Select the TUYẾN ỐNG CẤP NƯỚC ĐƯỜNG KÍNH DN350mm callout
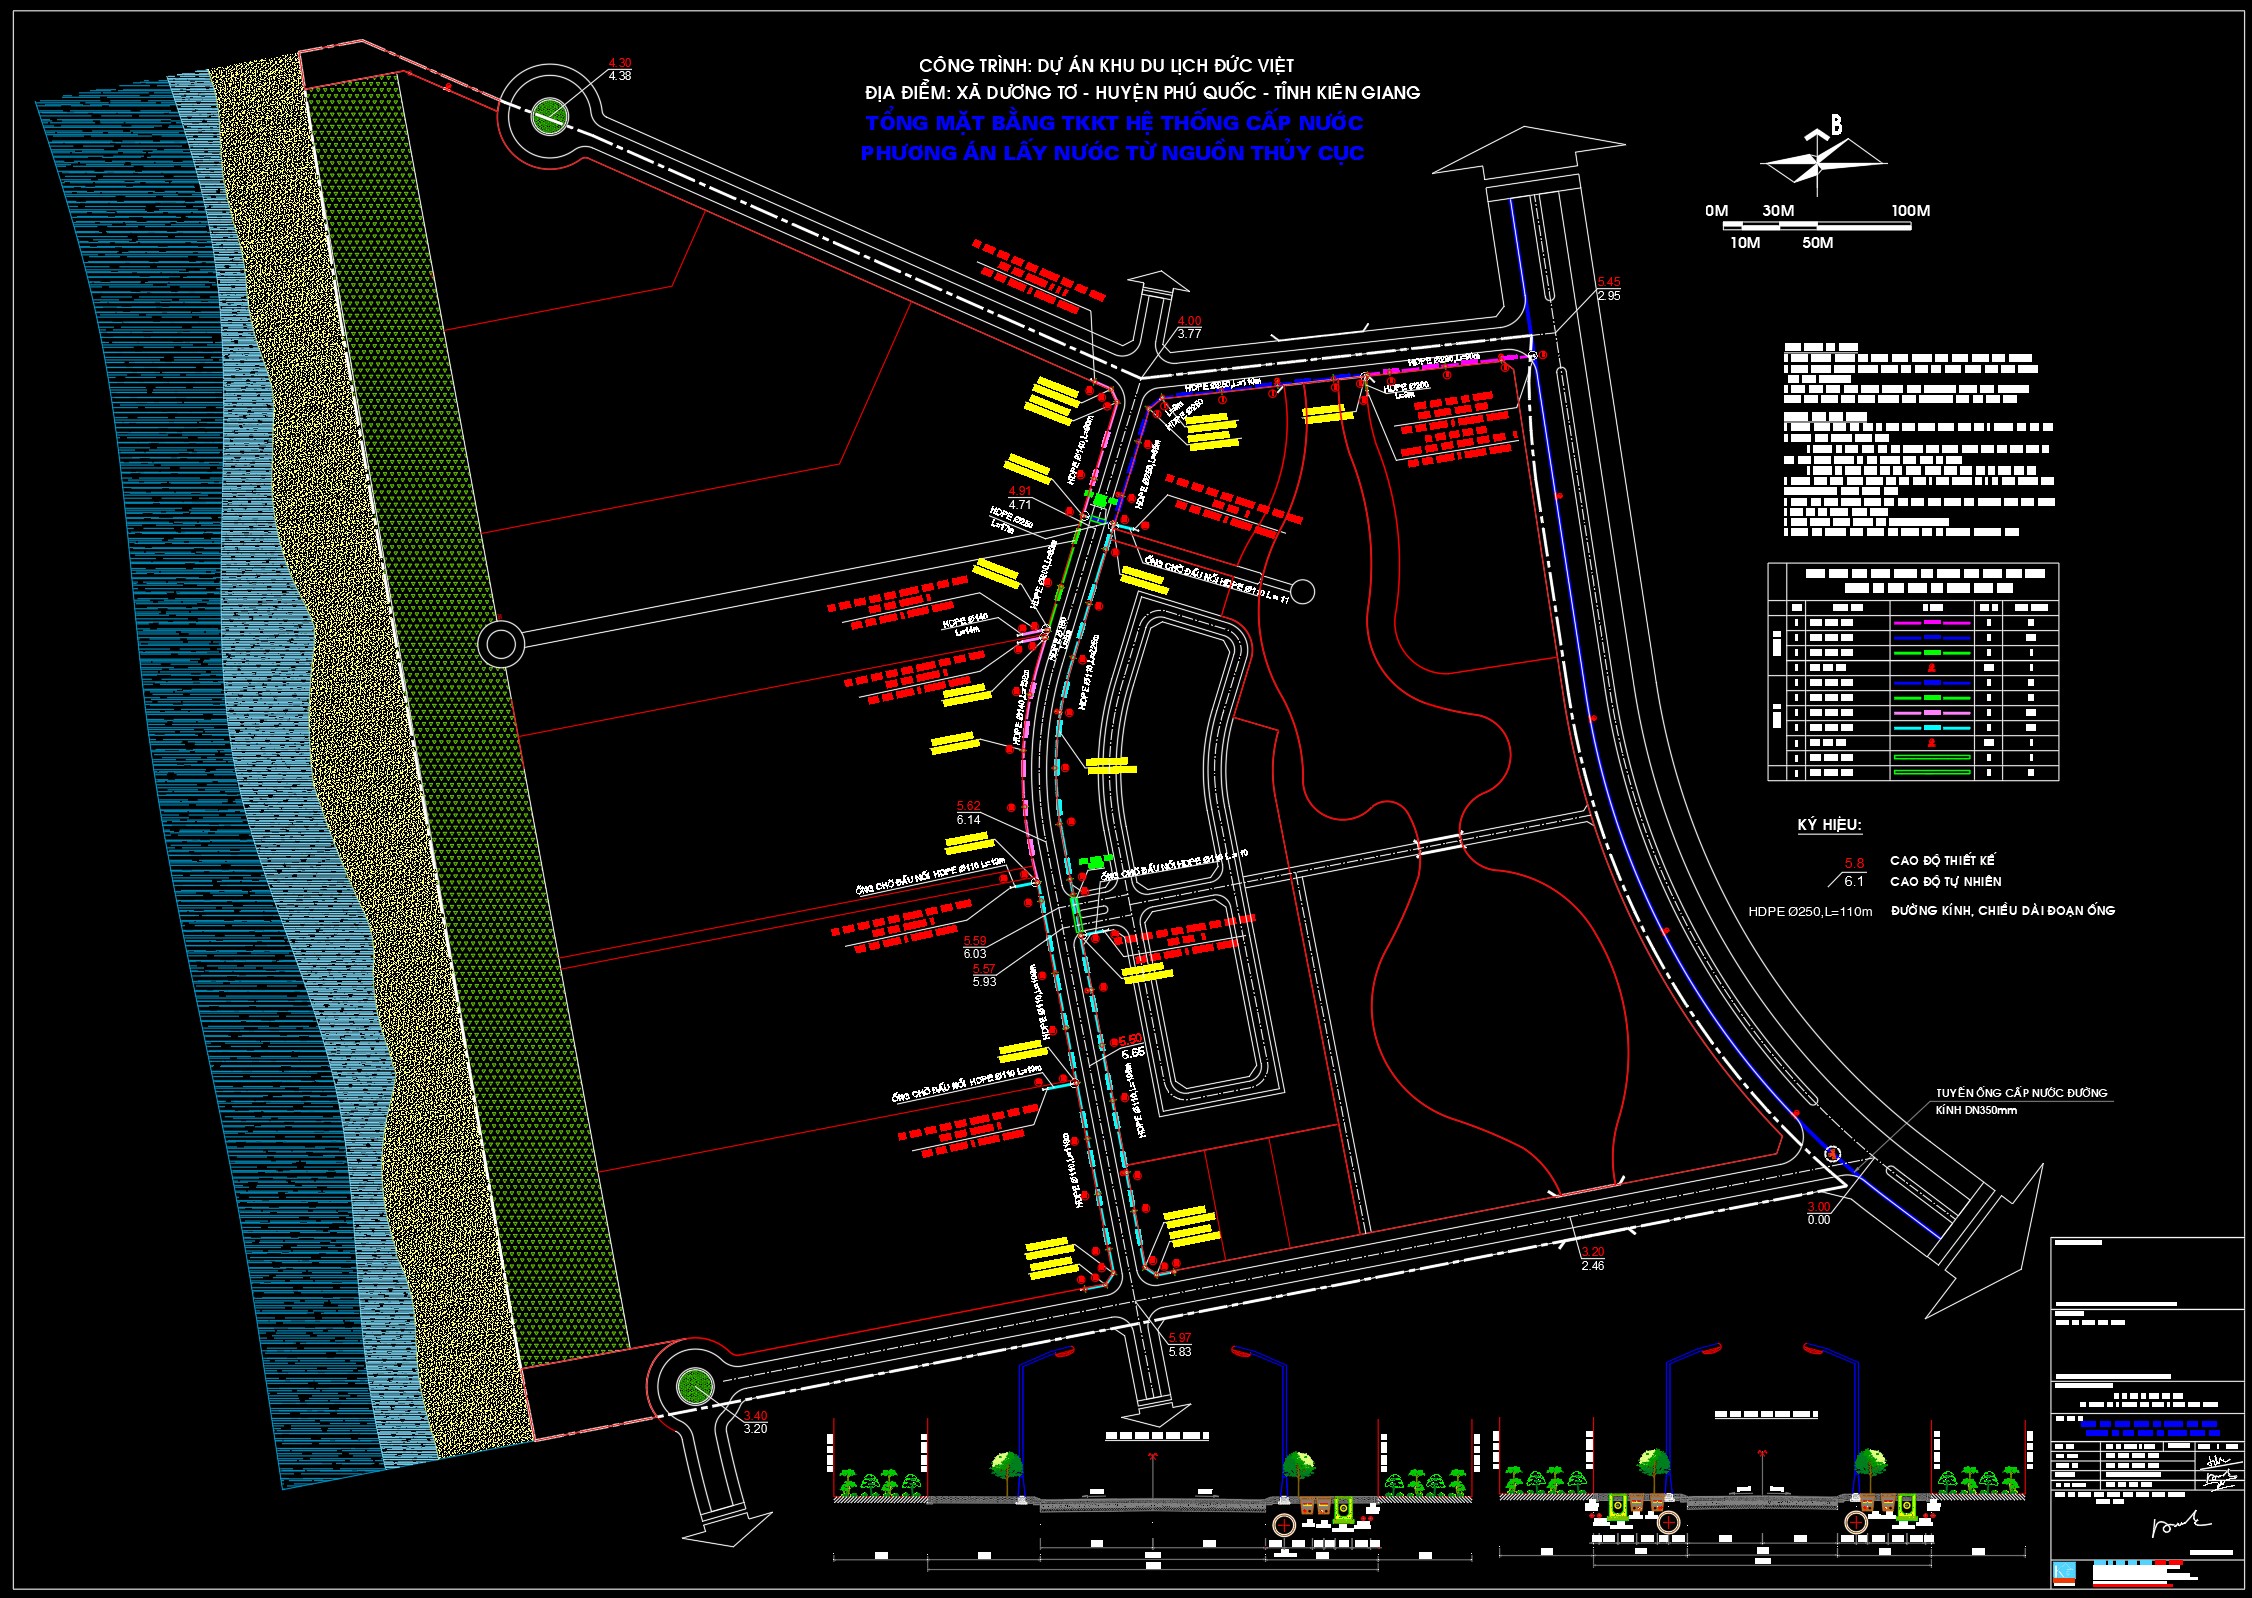 [2021, 1101]
